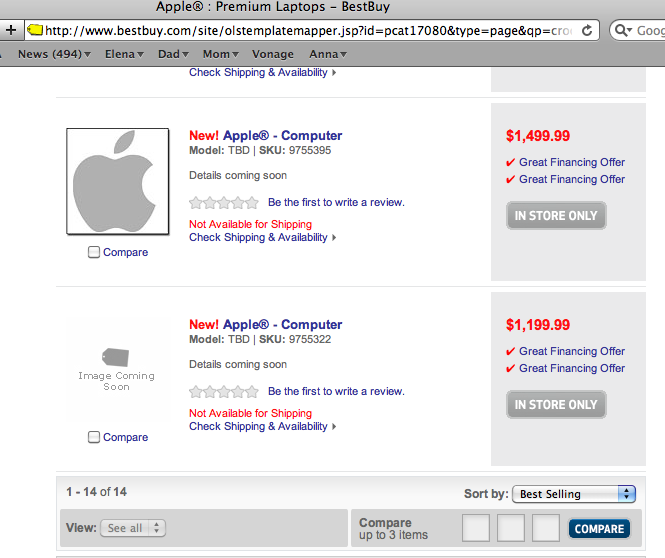This screenshot has height=558, width=665.
Task: Open New! Apple Computer link for SKU 9755322
Action: [265, 324]
